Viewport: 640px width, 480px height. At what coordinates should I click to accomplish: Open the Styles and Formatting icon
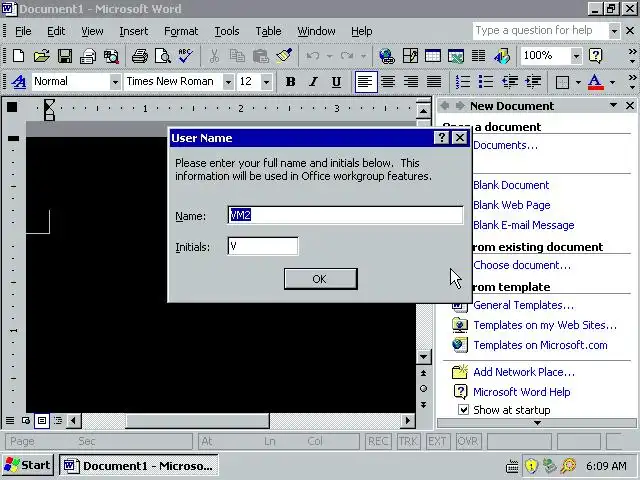click(19, 82)
